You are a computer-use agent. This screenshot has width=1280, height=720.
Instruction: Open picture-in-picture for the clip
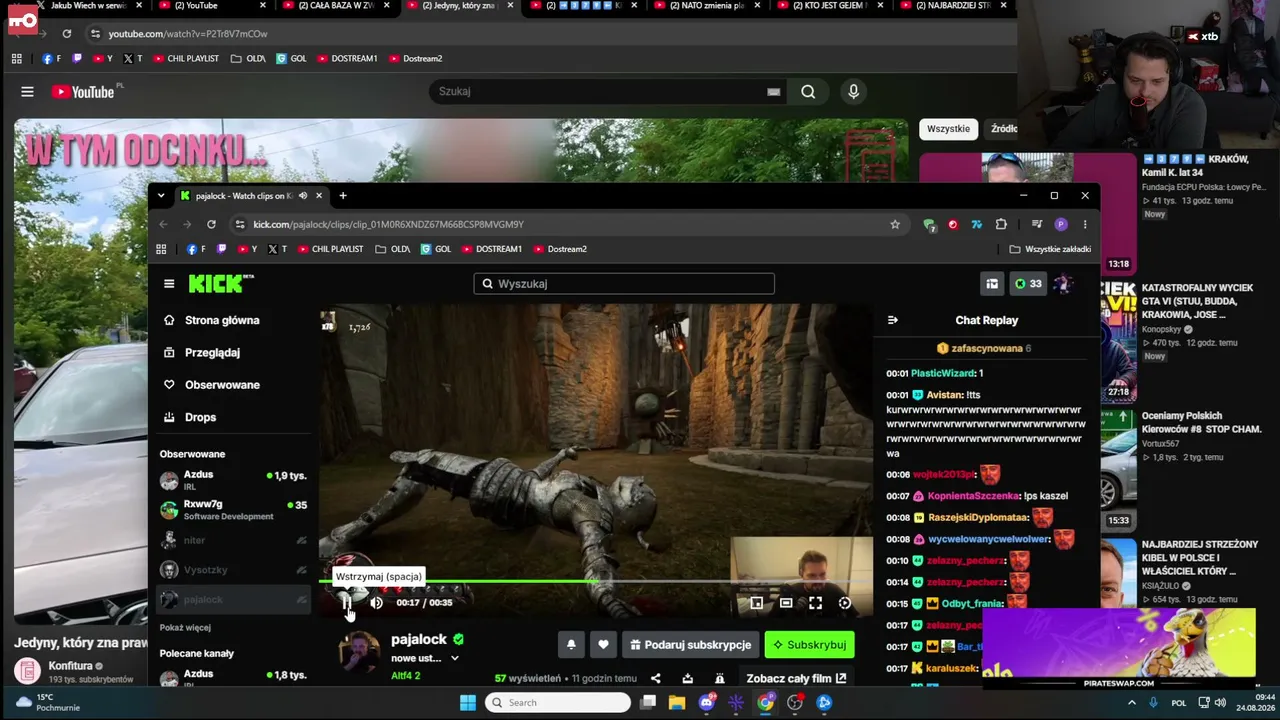point(757,603)
